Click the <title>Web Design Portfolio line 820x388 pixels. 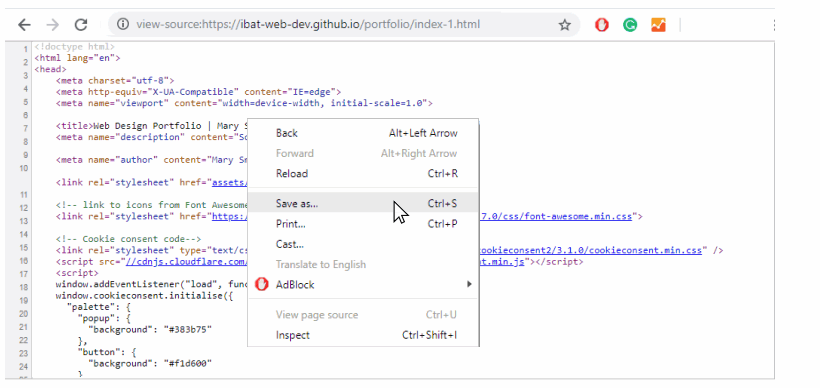[x=151, y=126]
